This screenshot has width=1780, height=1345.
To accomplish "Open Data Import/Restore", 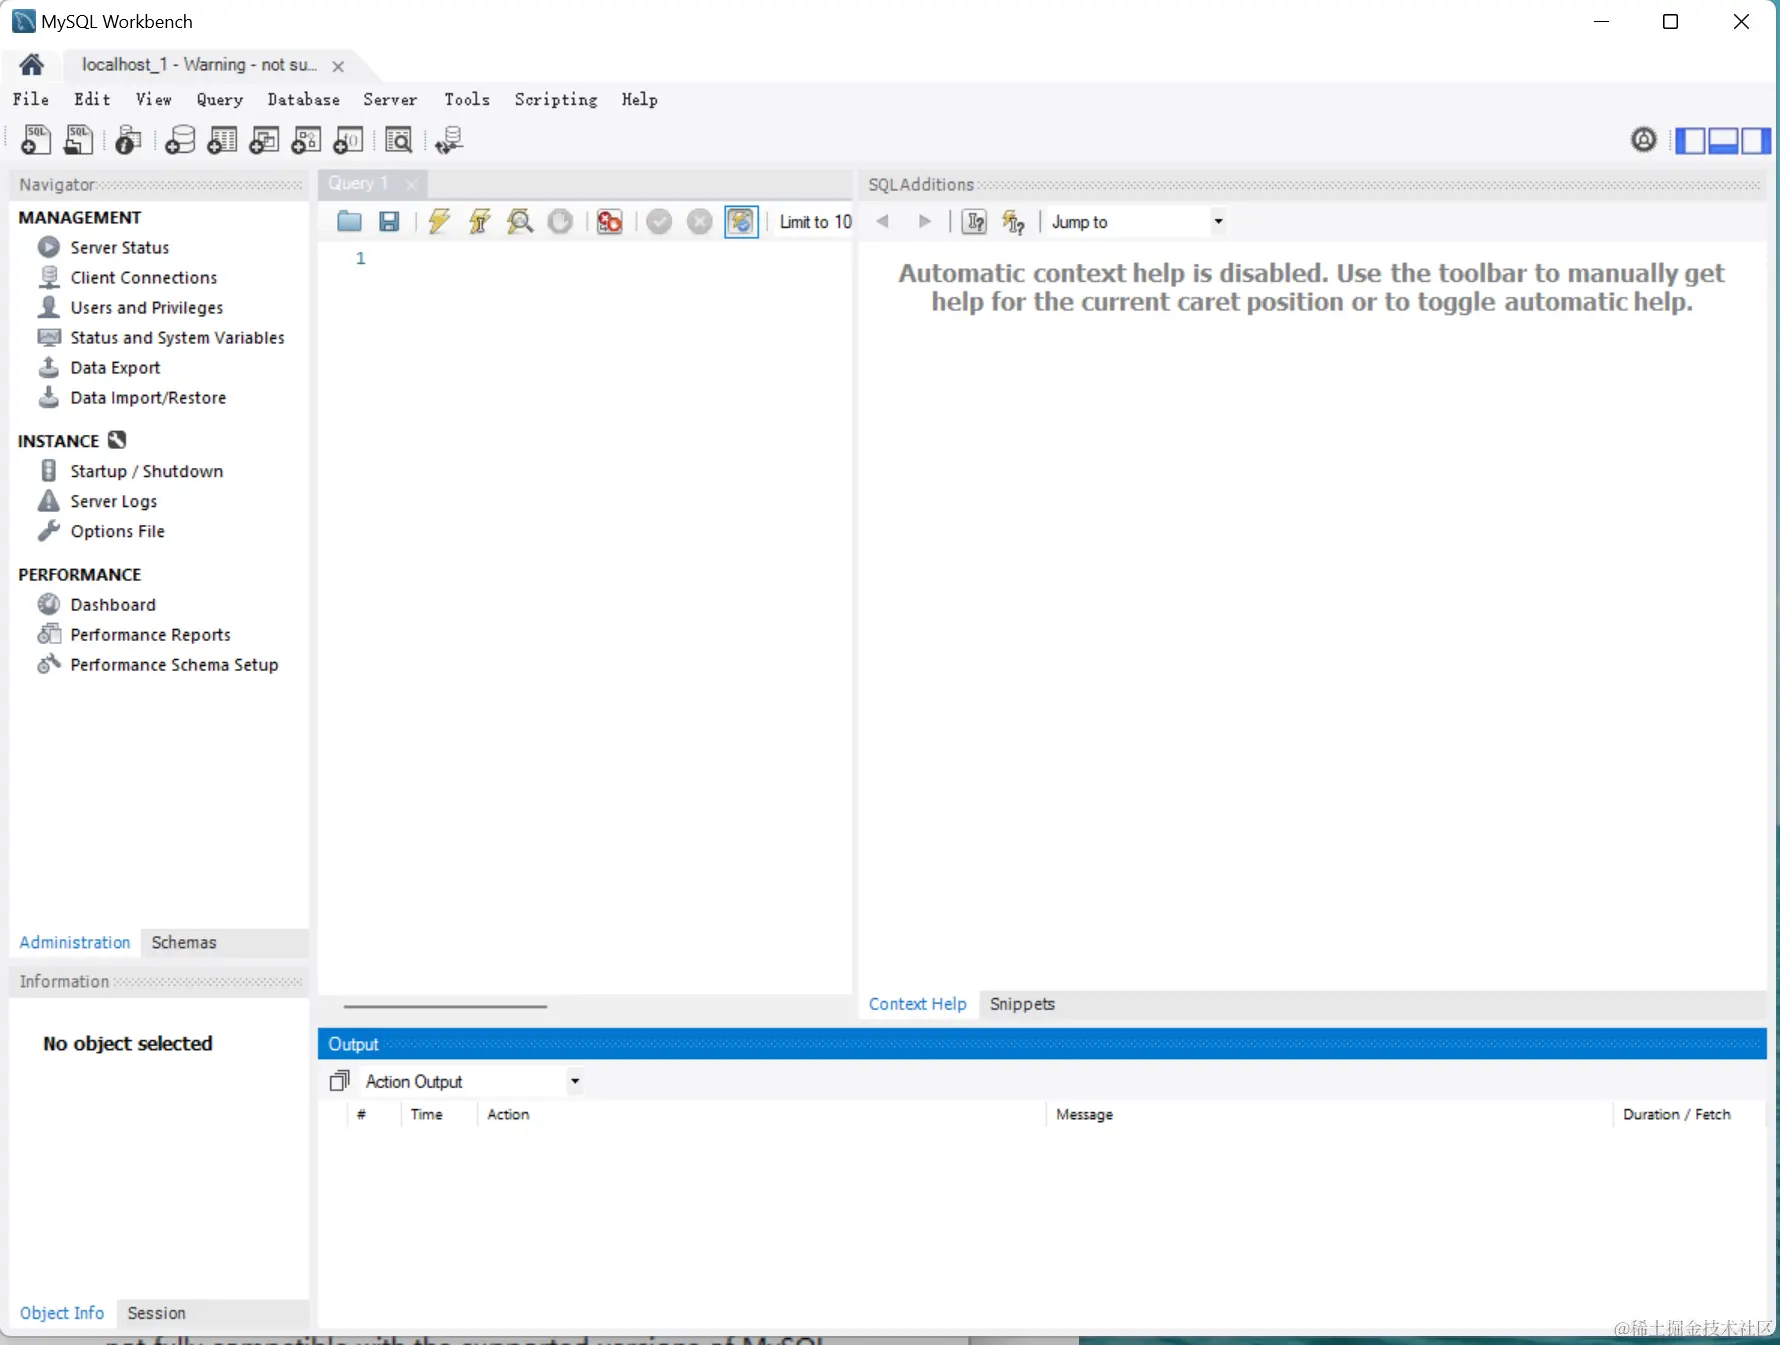I will point(148,397).
